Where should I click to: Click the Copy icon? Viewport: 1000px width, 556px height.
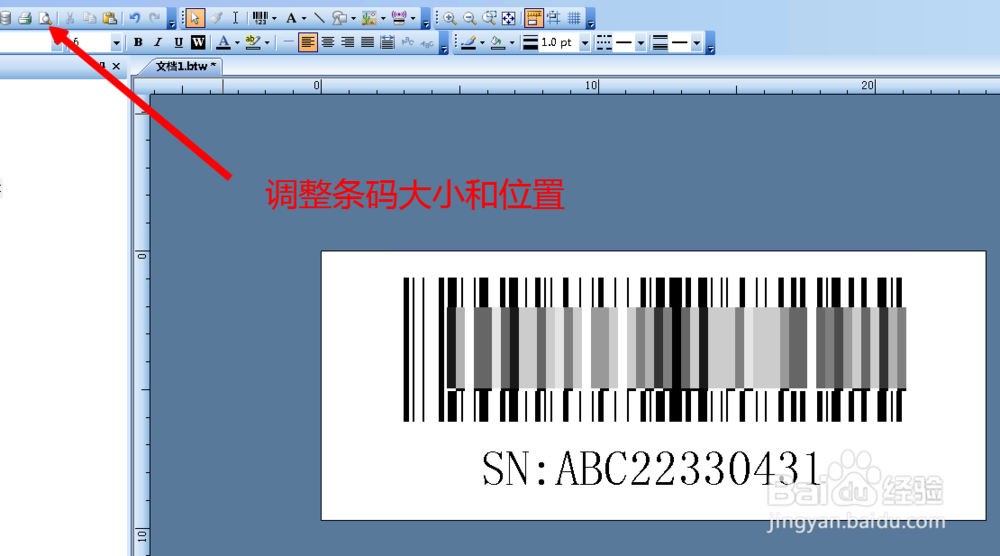coord(90,18)
